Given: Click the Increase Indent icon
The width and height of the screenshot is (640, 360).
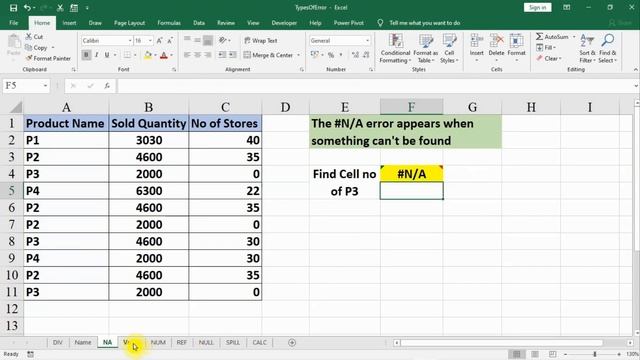Looking at the screenshot, I should (x=232, y=55).
